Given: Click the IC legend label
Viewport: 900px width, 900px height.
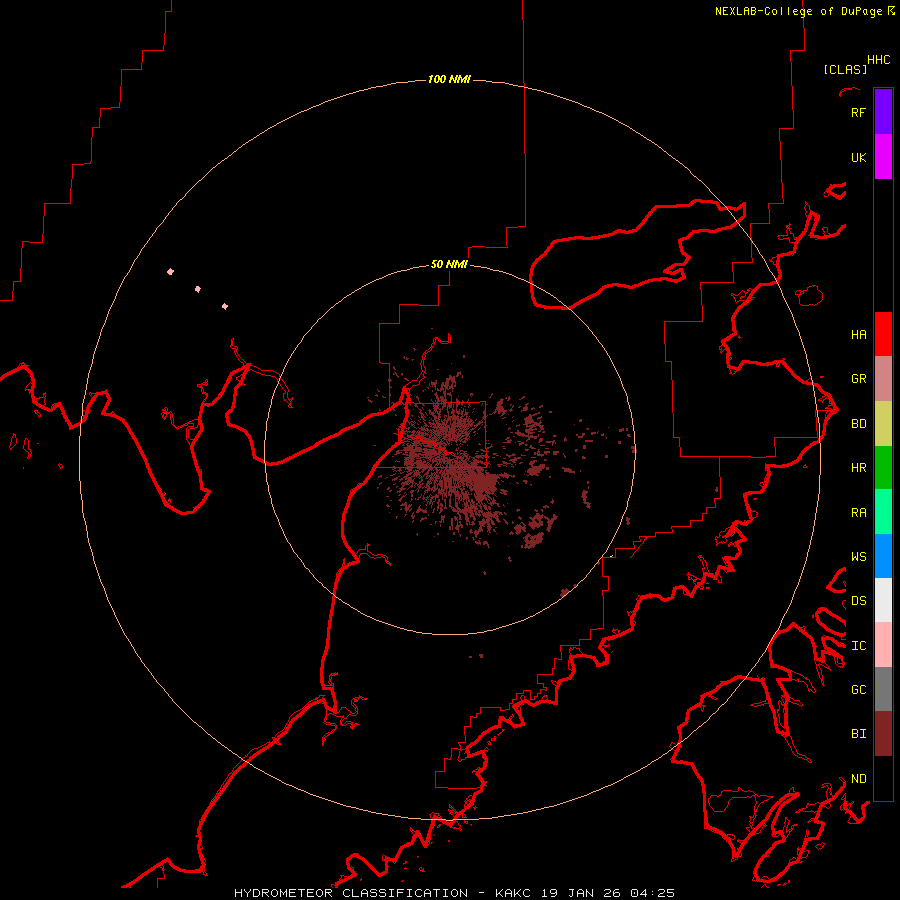Looking at the screenshot, I should pos(858,645).
